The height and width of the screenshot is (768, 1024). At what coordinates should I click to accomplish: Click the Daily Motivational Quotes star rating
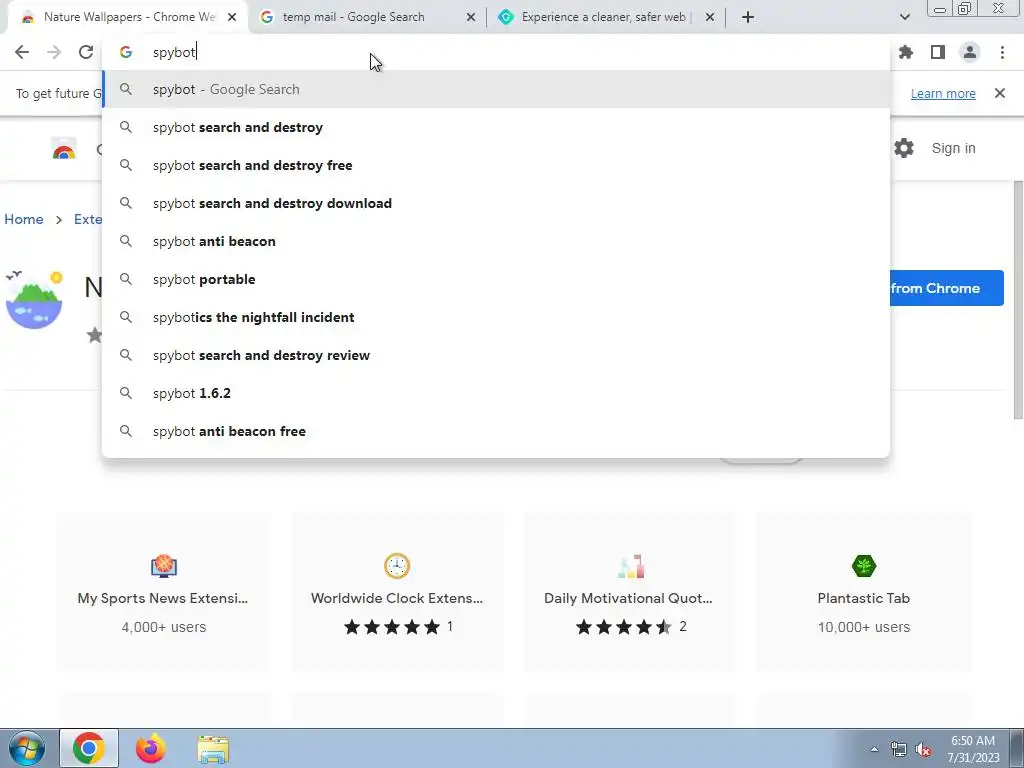click(624, 627)
